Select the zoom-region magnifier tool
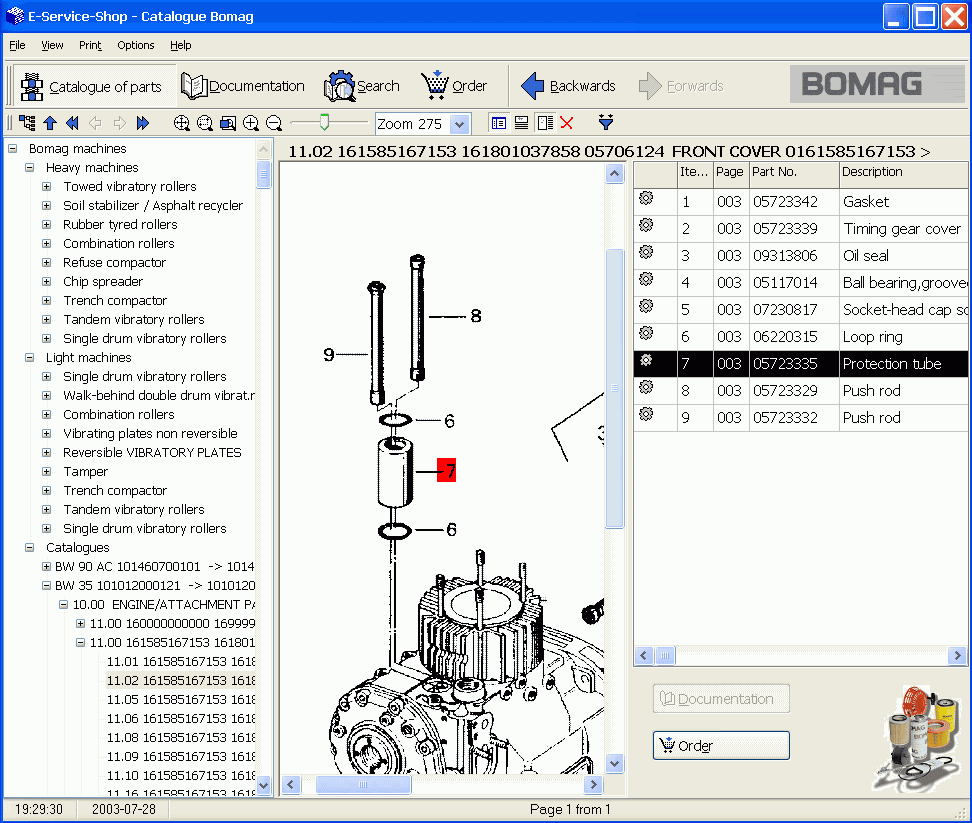The height and width of the screenshot is (823, 972). 205,123
